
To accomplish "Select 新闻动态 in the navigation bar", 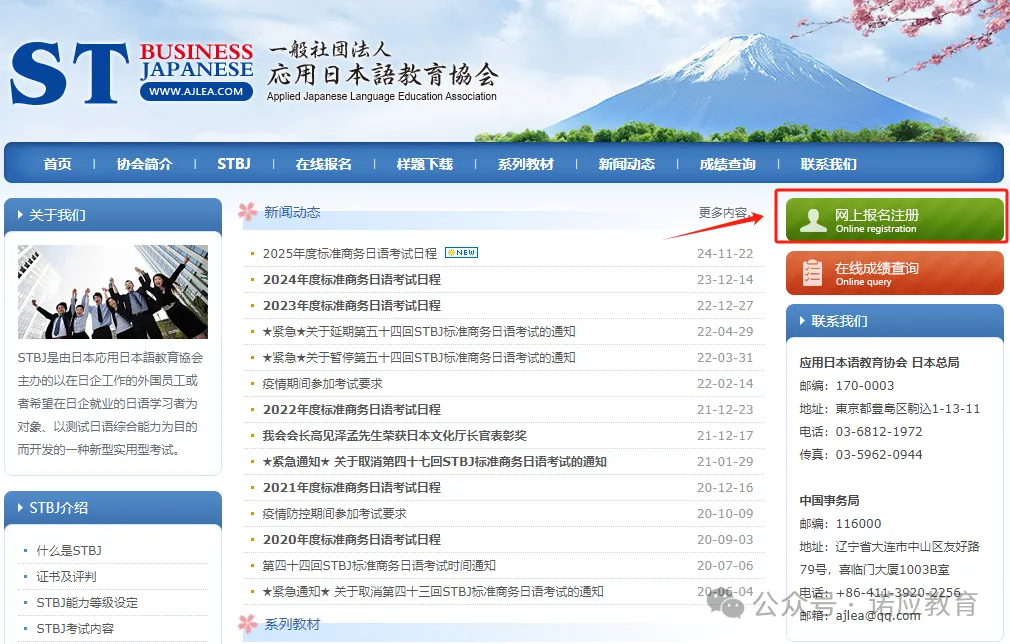I will pos(627,164).
